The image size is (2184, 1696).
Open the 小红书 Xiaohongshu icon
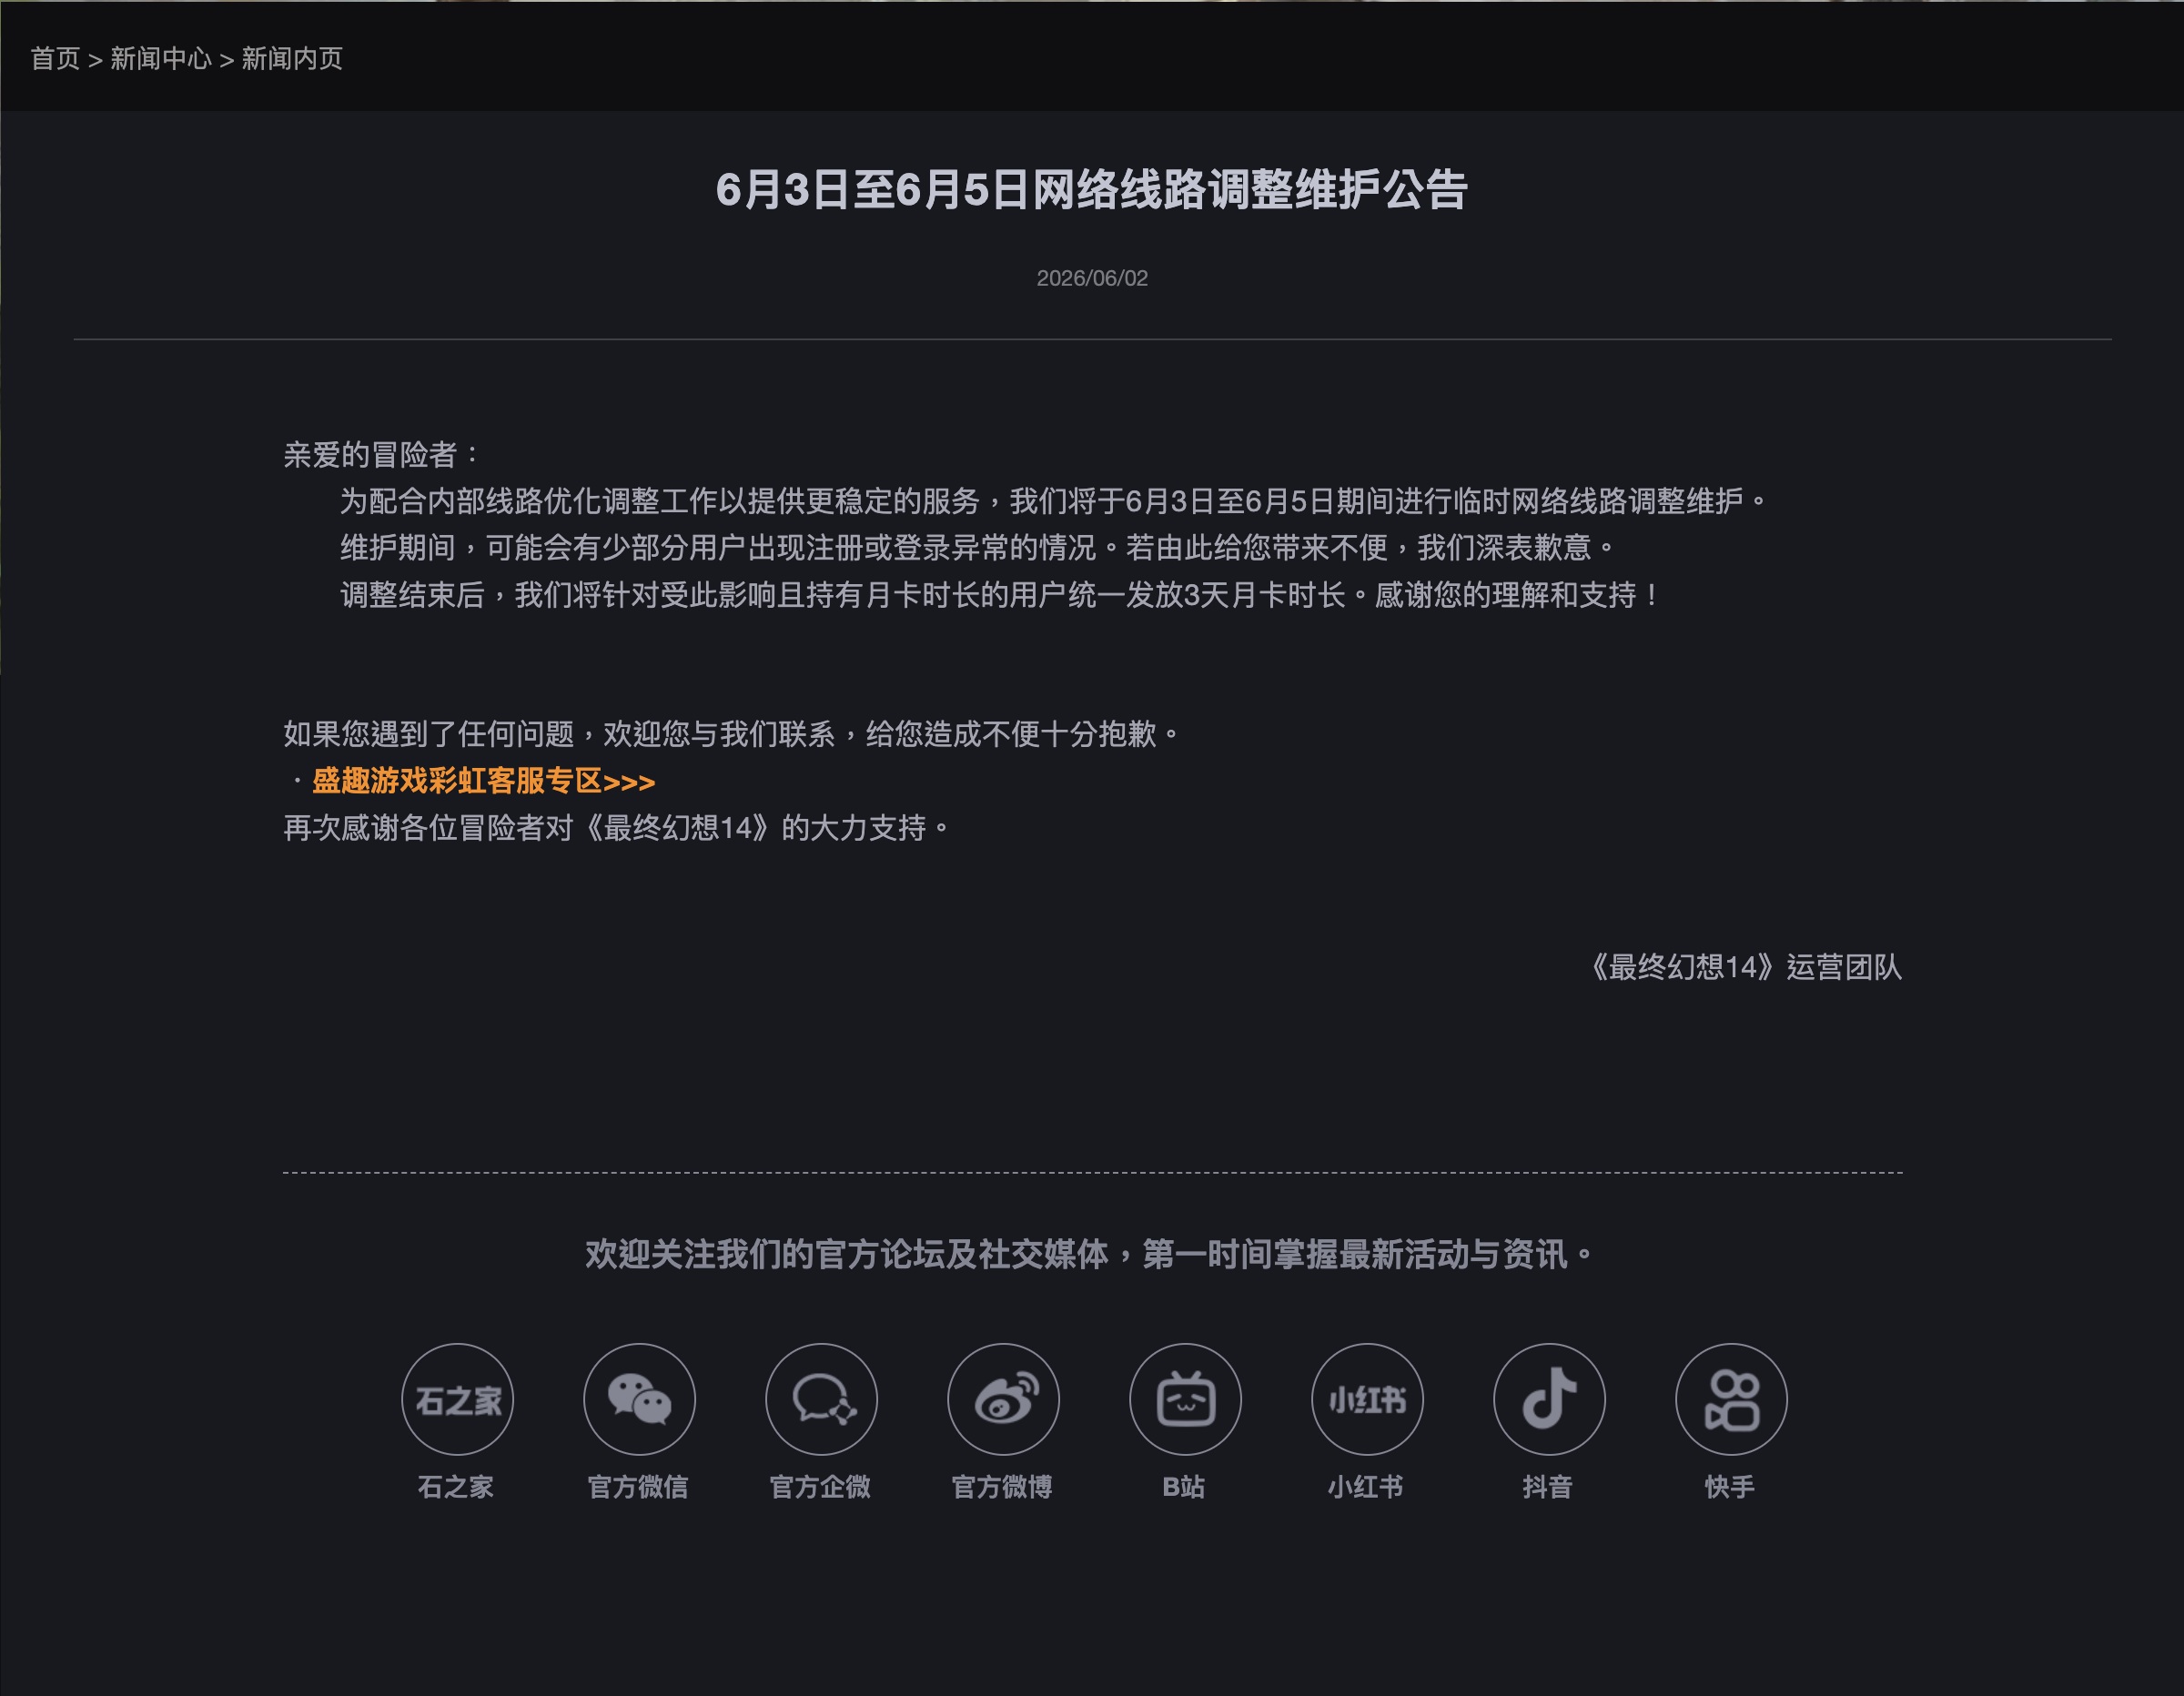pos(1367,1399)
